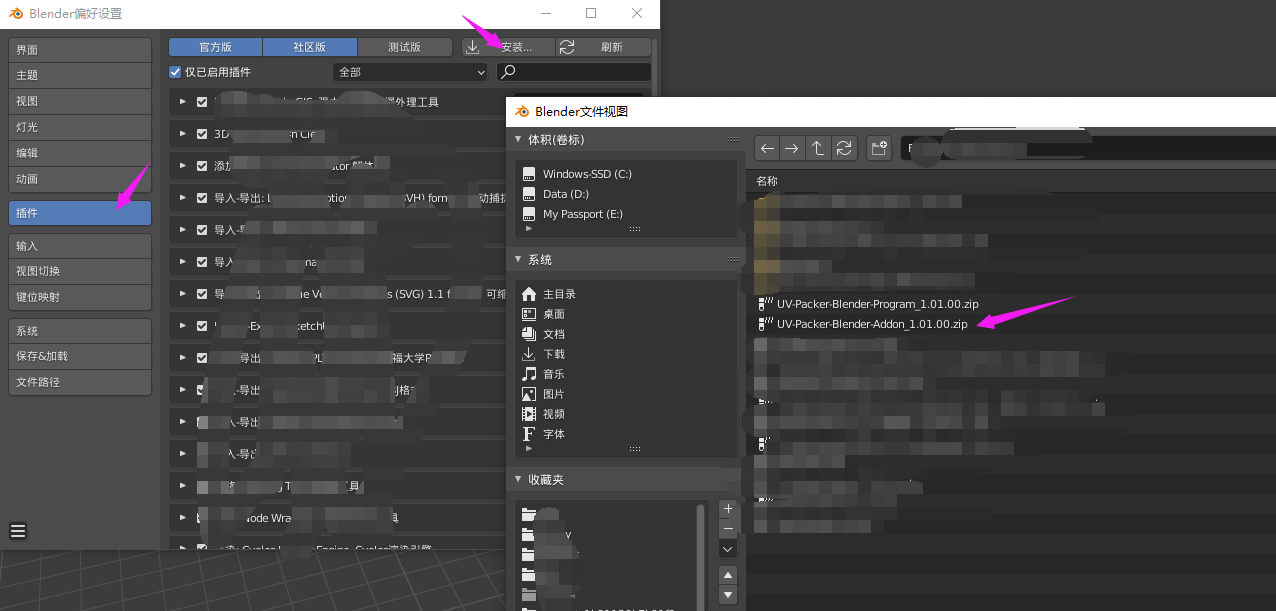The width and height of the screenshot is (1276, 611).
Task: Open the 保存&加载 preferences section
Action: coord(80,356)
